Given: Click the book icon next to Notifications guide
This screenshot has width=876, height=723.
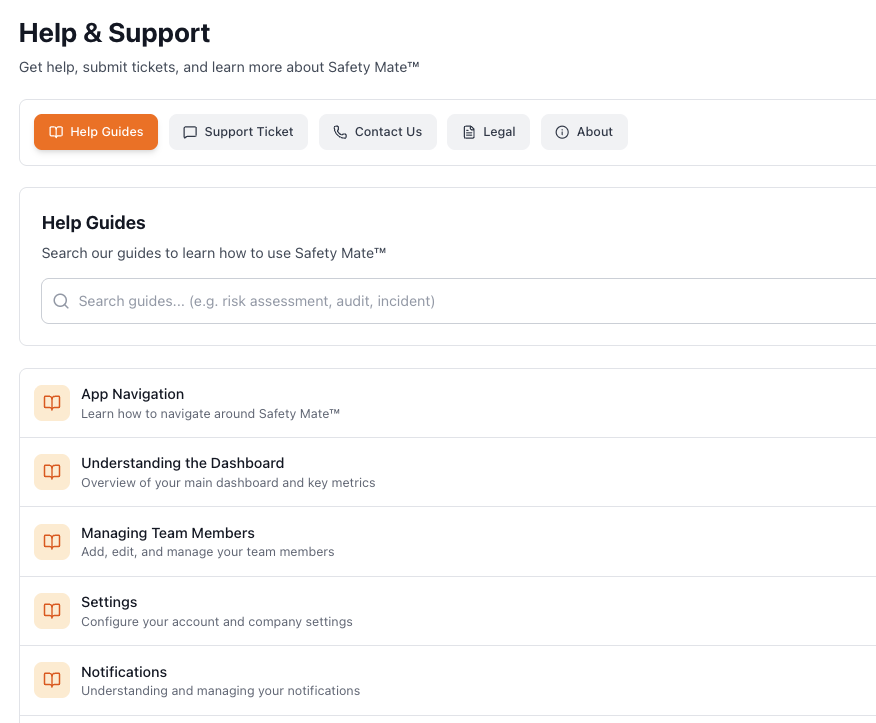Looking at the screenshot, I should [52, 681].
